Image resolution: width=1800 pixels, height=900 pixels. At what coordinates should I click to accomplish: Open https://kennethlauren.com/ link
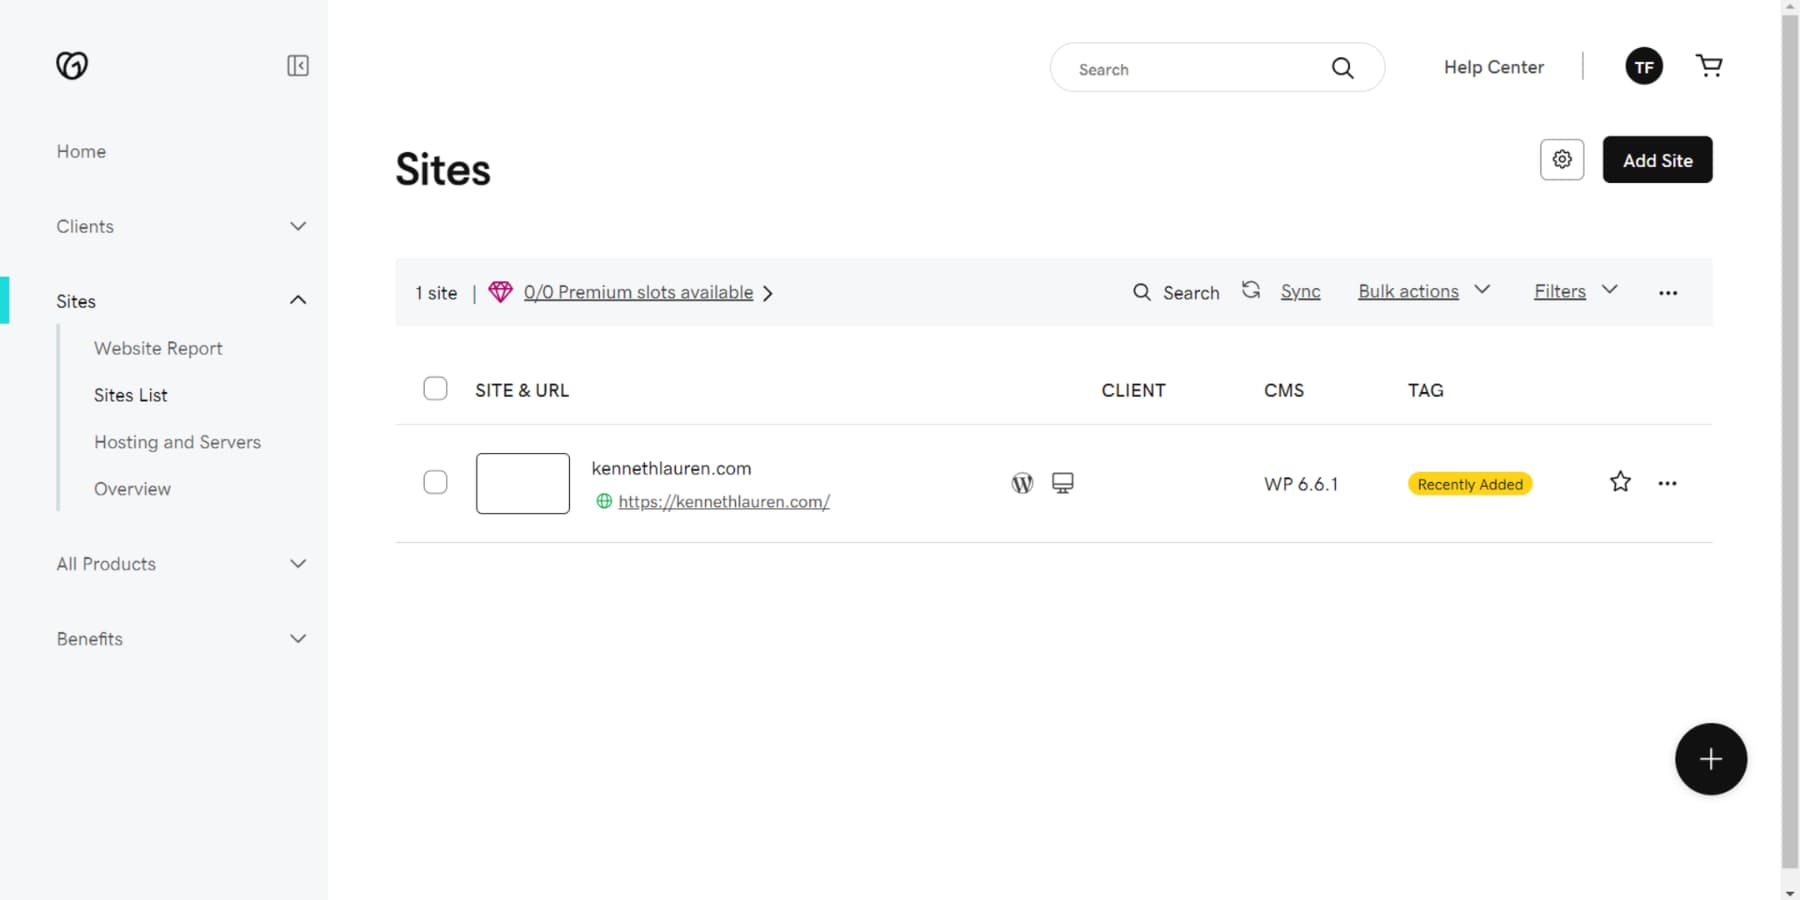[x=724, y=501]
